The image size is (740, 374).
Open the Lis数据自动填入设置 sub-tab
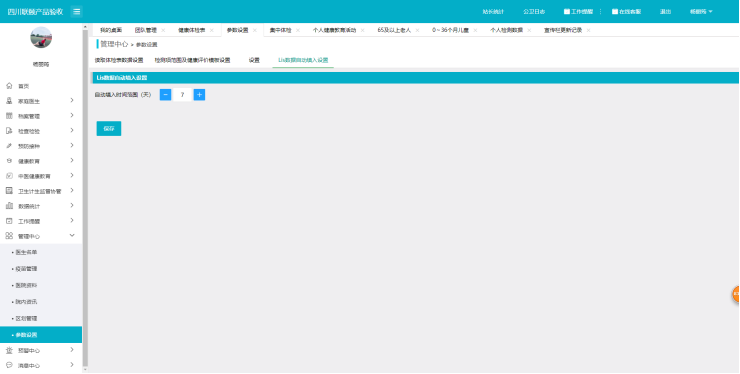(303, 60)
